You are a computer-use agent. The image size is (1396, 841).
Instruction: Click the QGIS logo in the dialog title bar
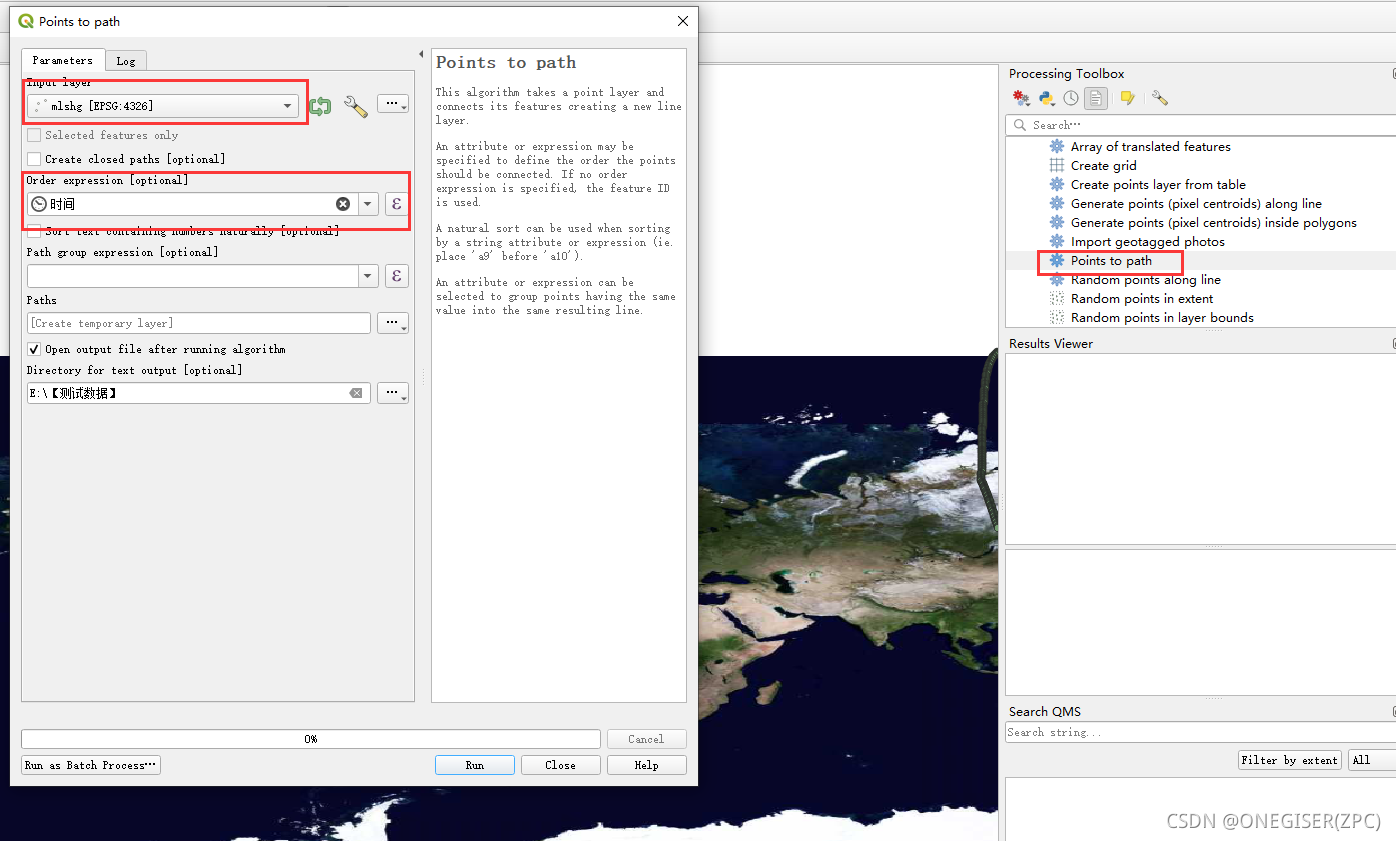point(26,21)
